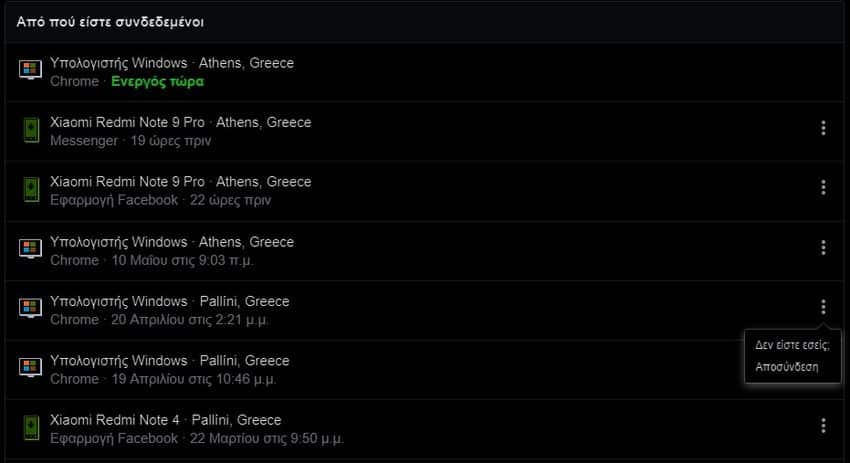
Task: Click 'Υπολογιστής Windows · Pallini' 20 Απριλίου text
Action: pos(169,301)
